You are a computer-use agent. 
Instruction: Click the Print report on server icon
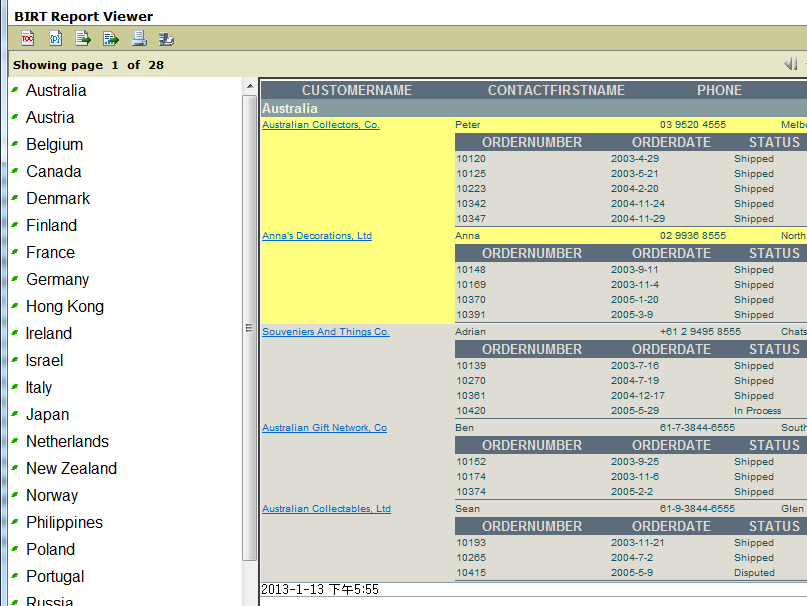(x=166, y=39)
